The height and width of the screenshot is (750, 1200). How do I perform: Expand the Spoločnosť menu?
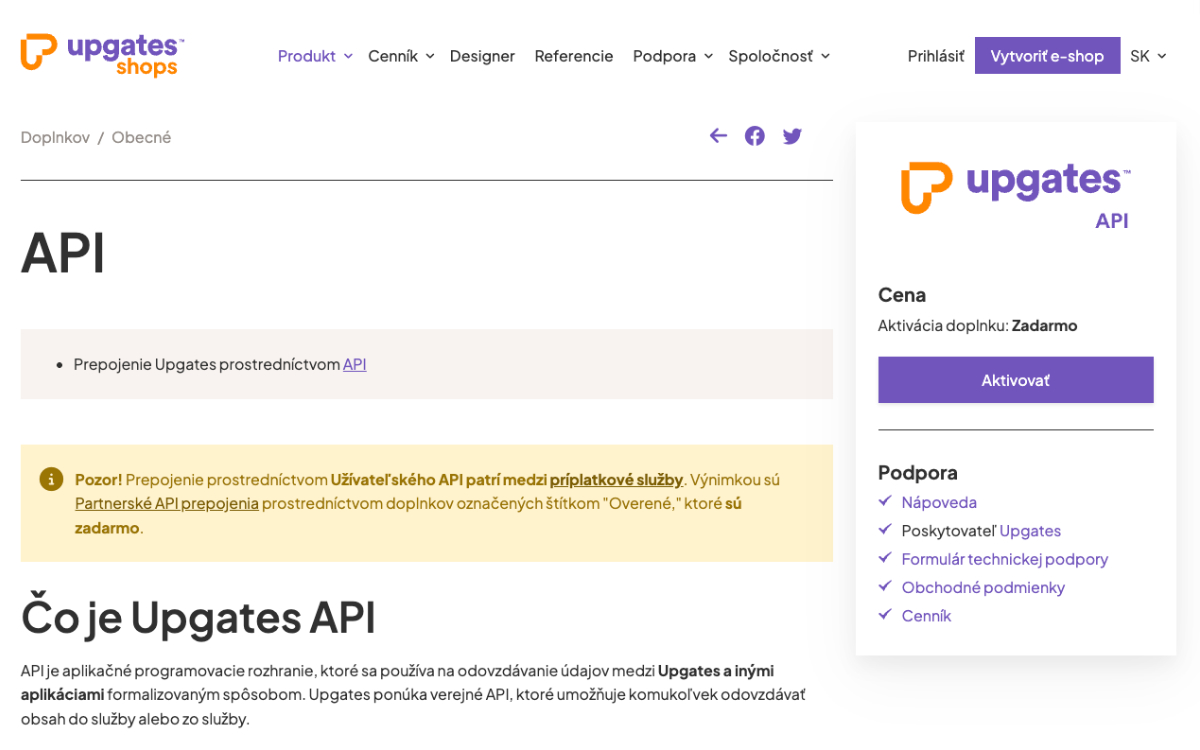click(x=778, y=56)
